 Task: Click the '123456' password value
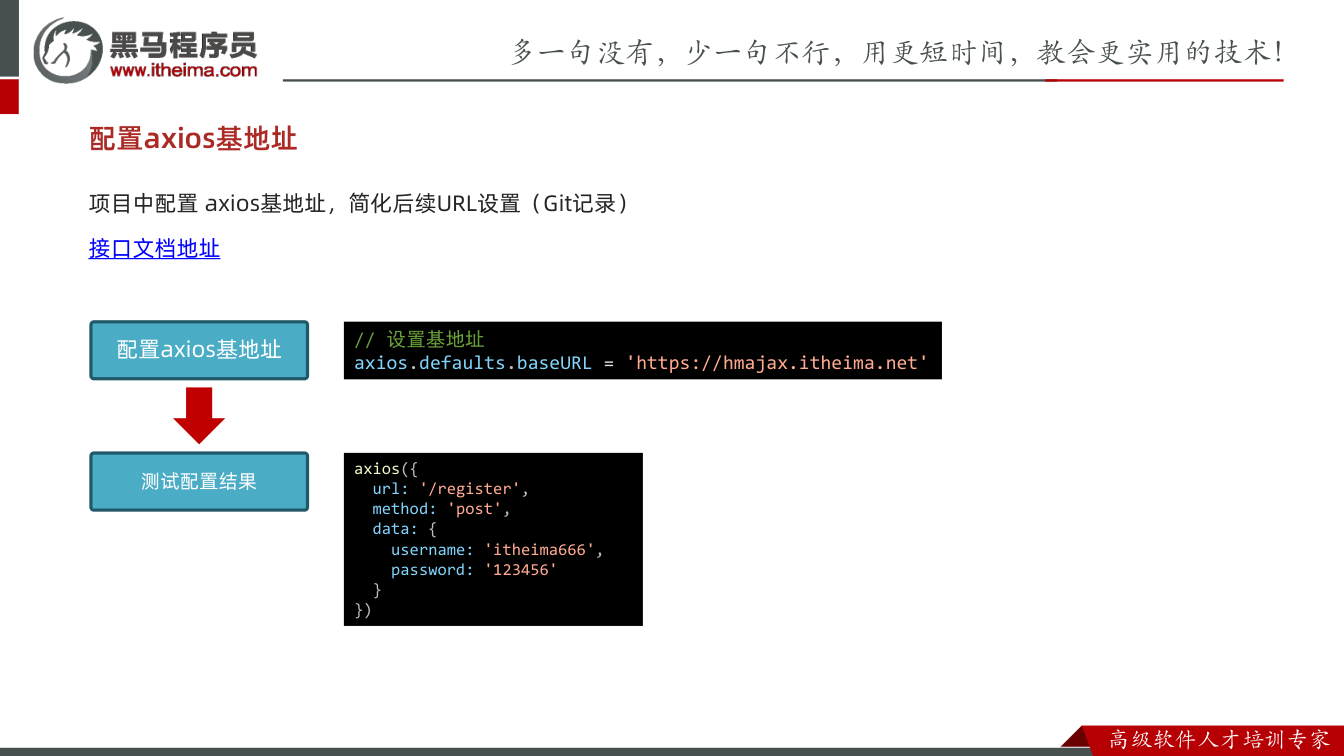point(520,570)
